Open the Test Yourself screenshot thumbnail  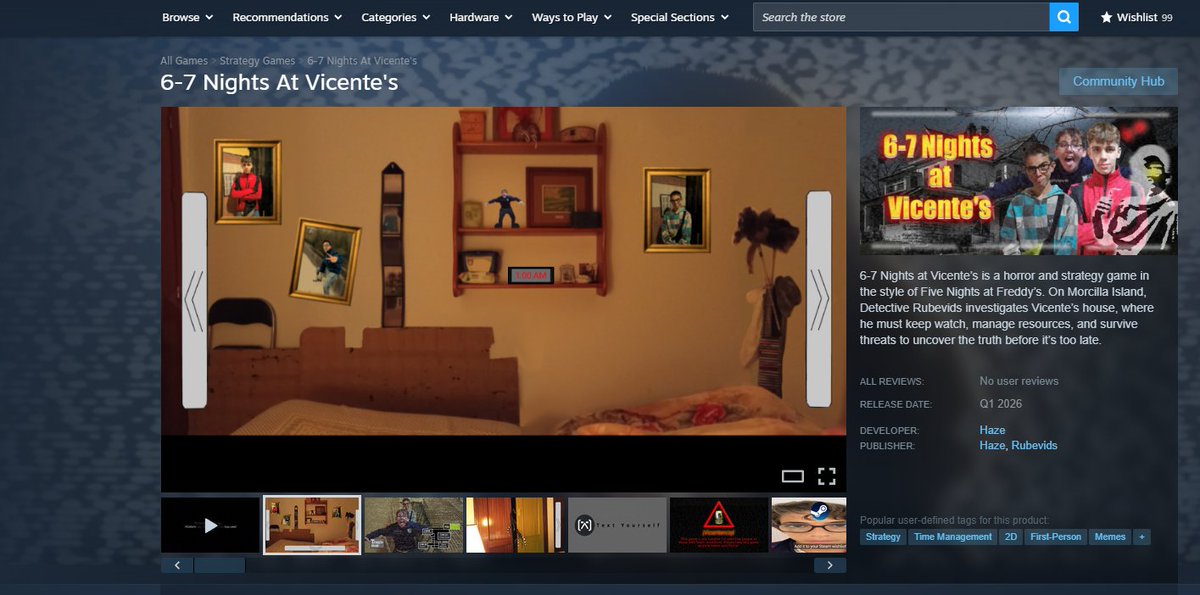(x=617, y=525)
